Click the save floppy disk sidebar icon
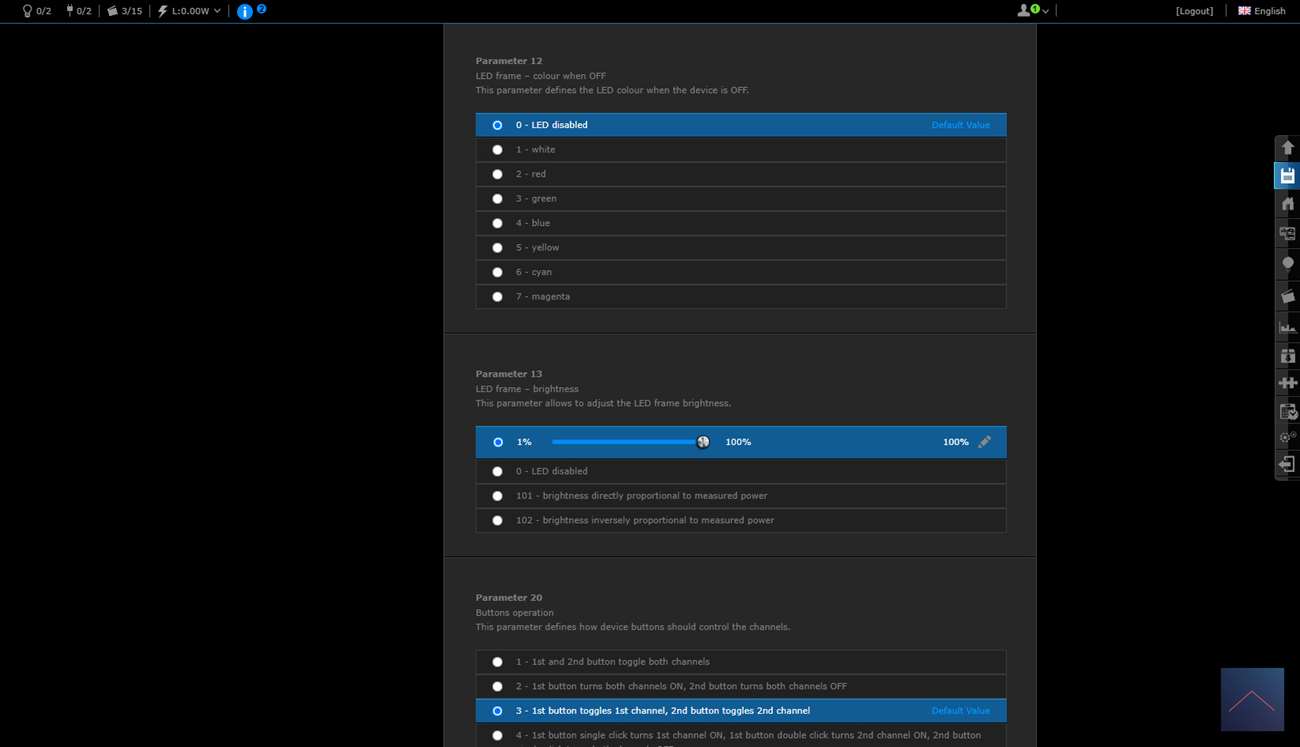Viewport: 1300px width, 747px height. click(1287, 176)
